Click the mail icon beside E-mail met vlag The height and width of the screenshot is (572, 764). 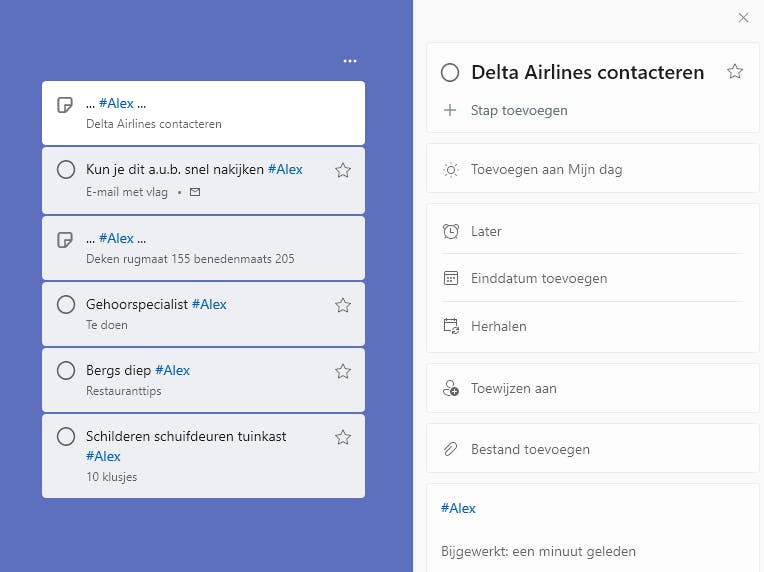pos(195,191)
